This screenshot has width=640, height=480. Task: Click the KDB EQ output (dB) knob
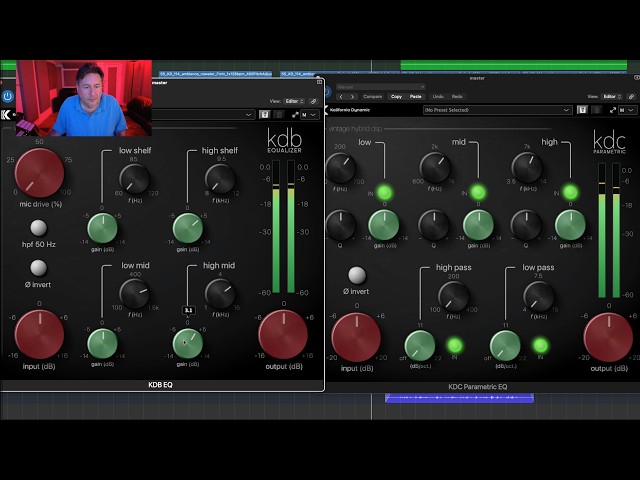click(283, 334)
